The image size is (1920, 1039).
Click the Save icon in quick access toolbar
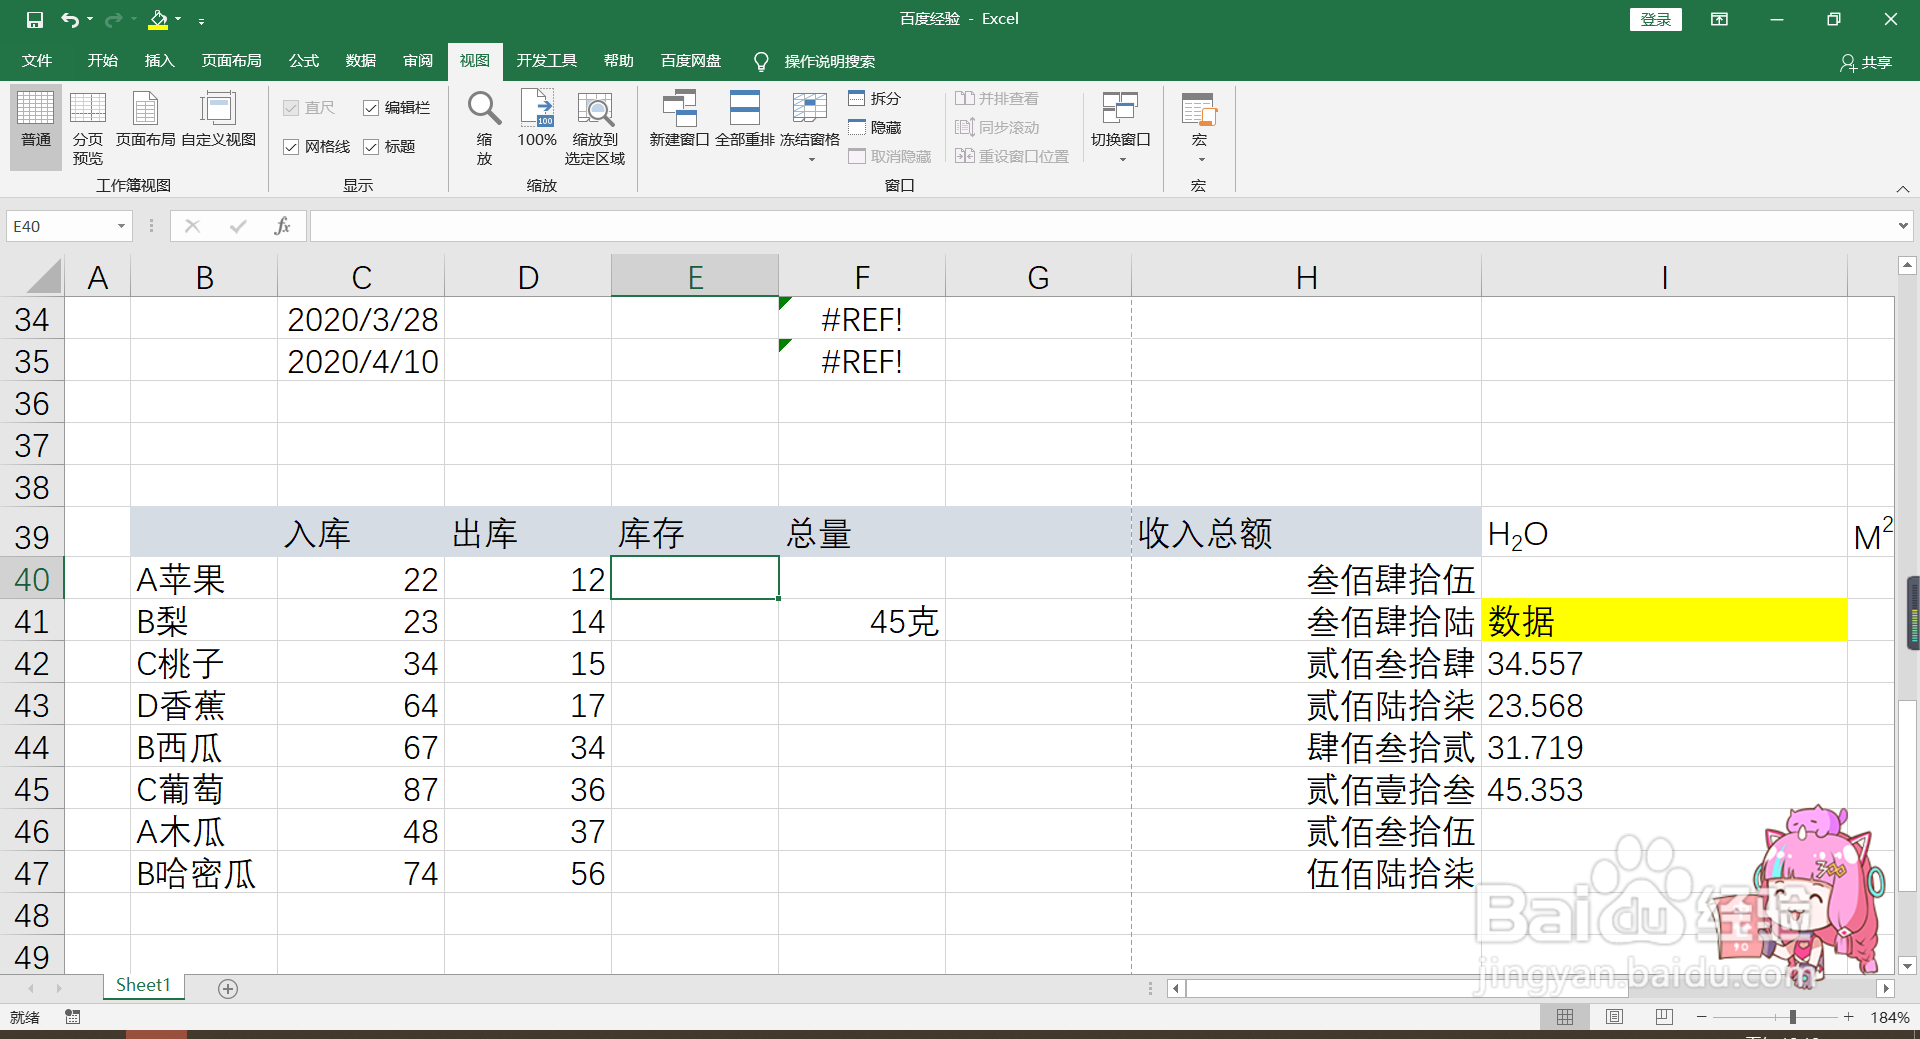click(x=34, y=19)
